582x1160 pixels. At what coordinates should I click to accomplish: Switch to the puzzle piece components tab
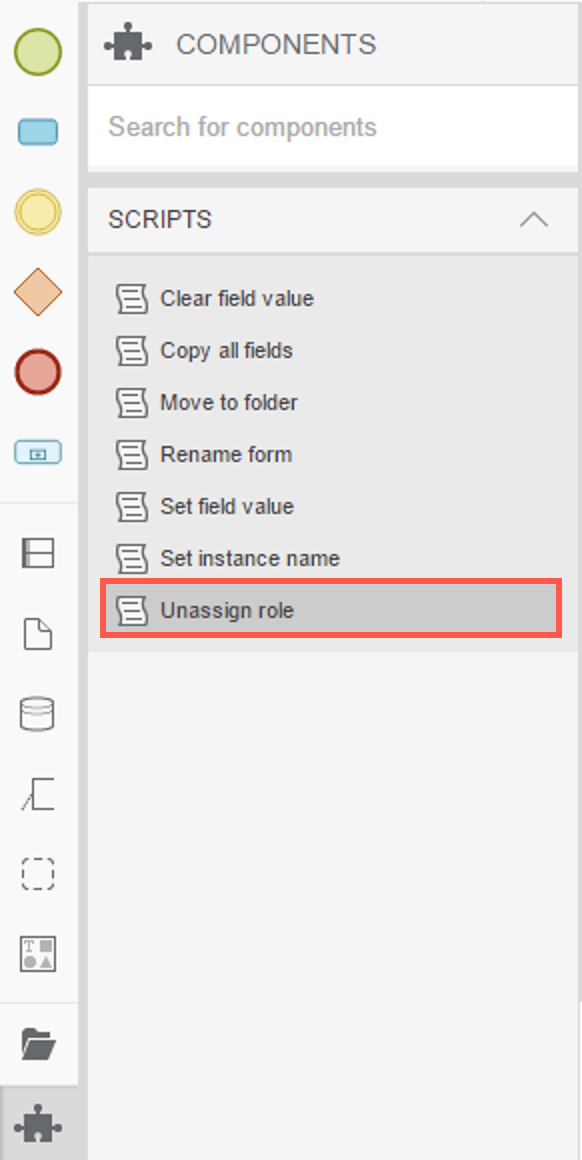pyautogui.click(x=38, y=1124)
